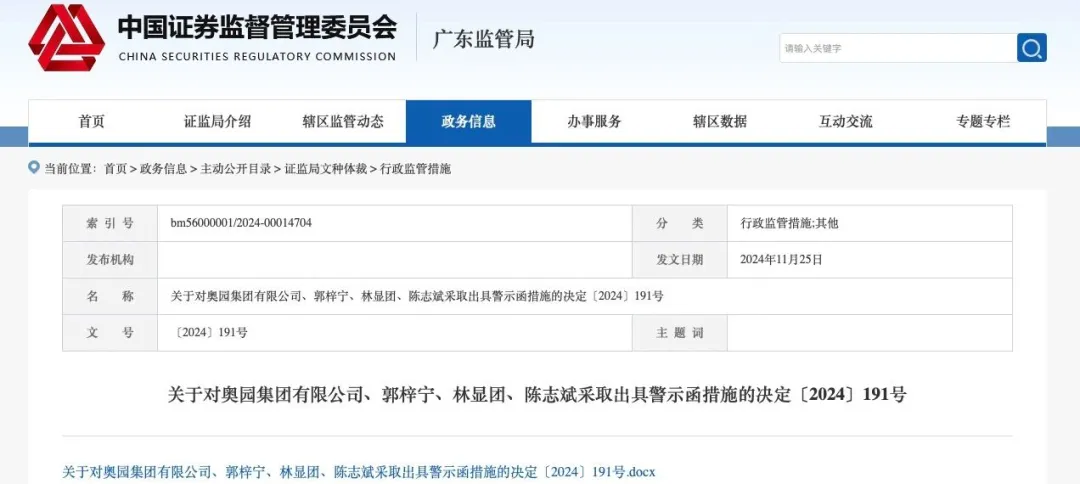Screen dimensions: 1080x484
Task: Open the 辖区监管动态 navigation tab
Action: pos(343,122)
